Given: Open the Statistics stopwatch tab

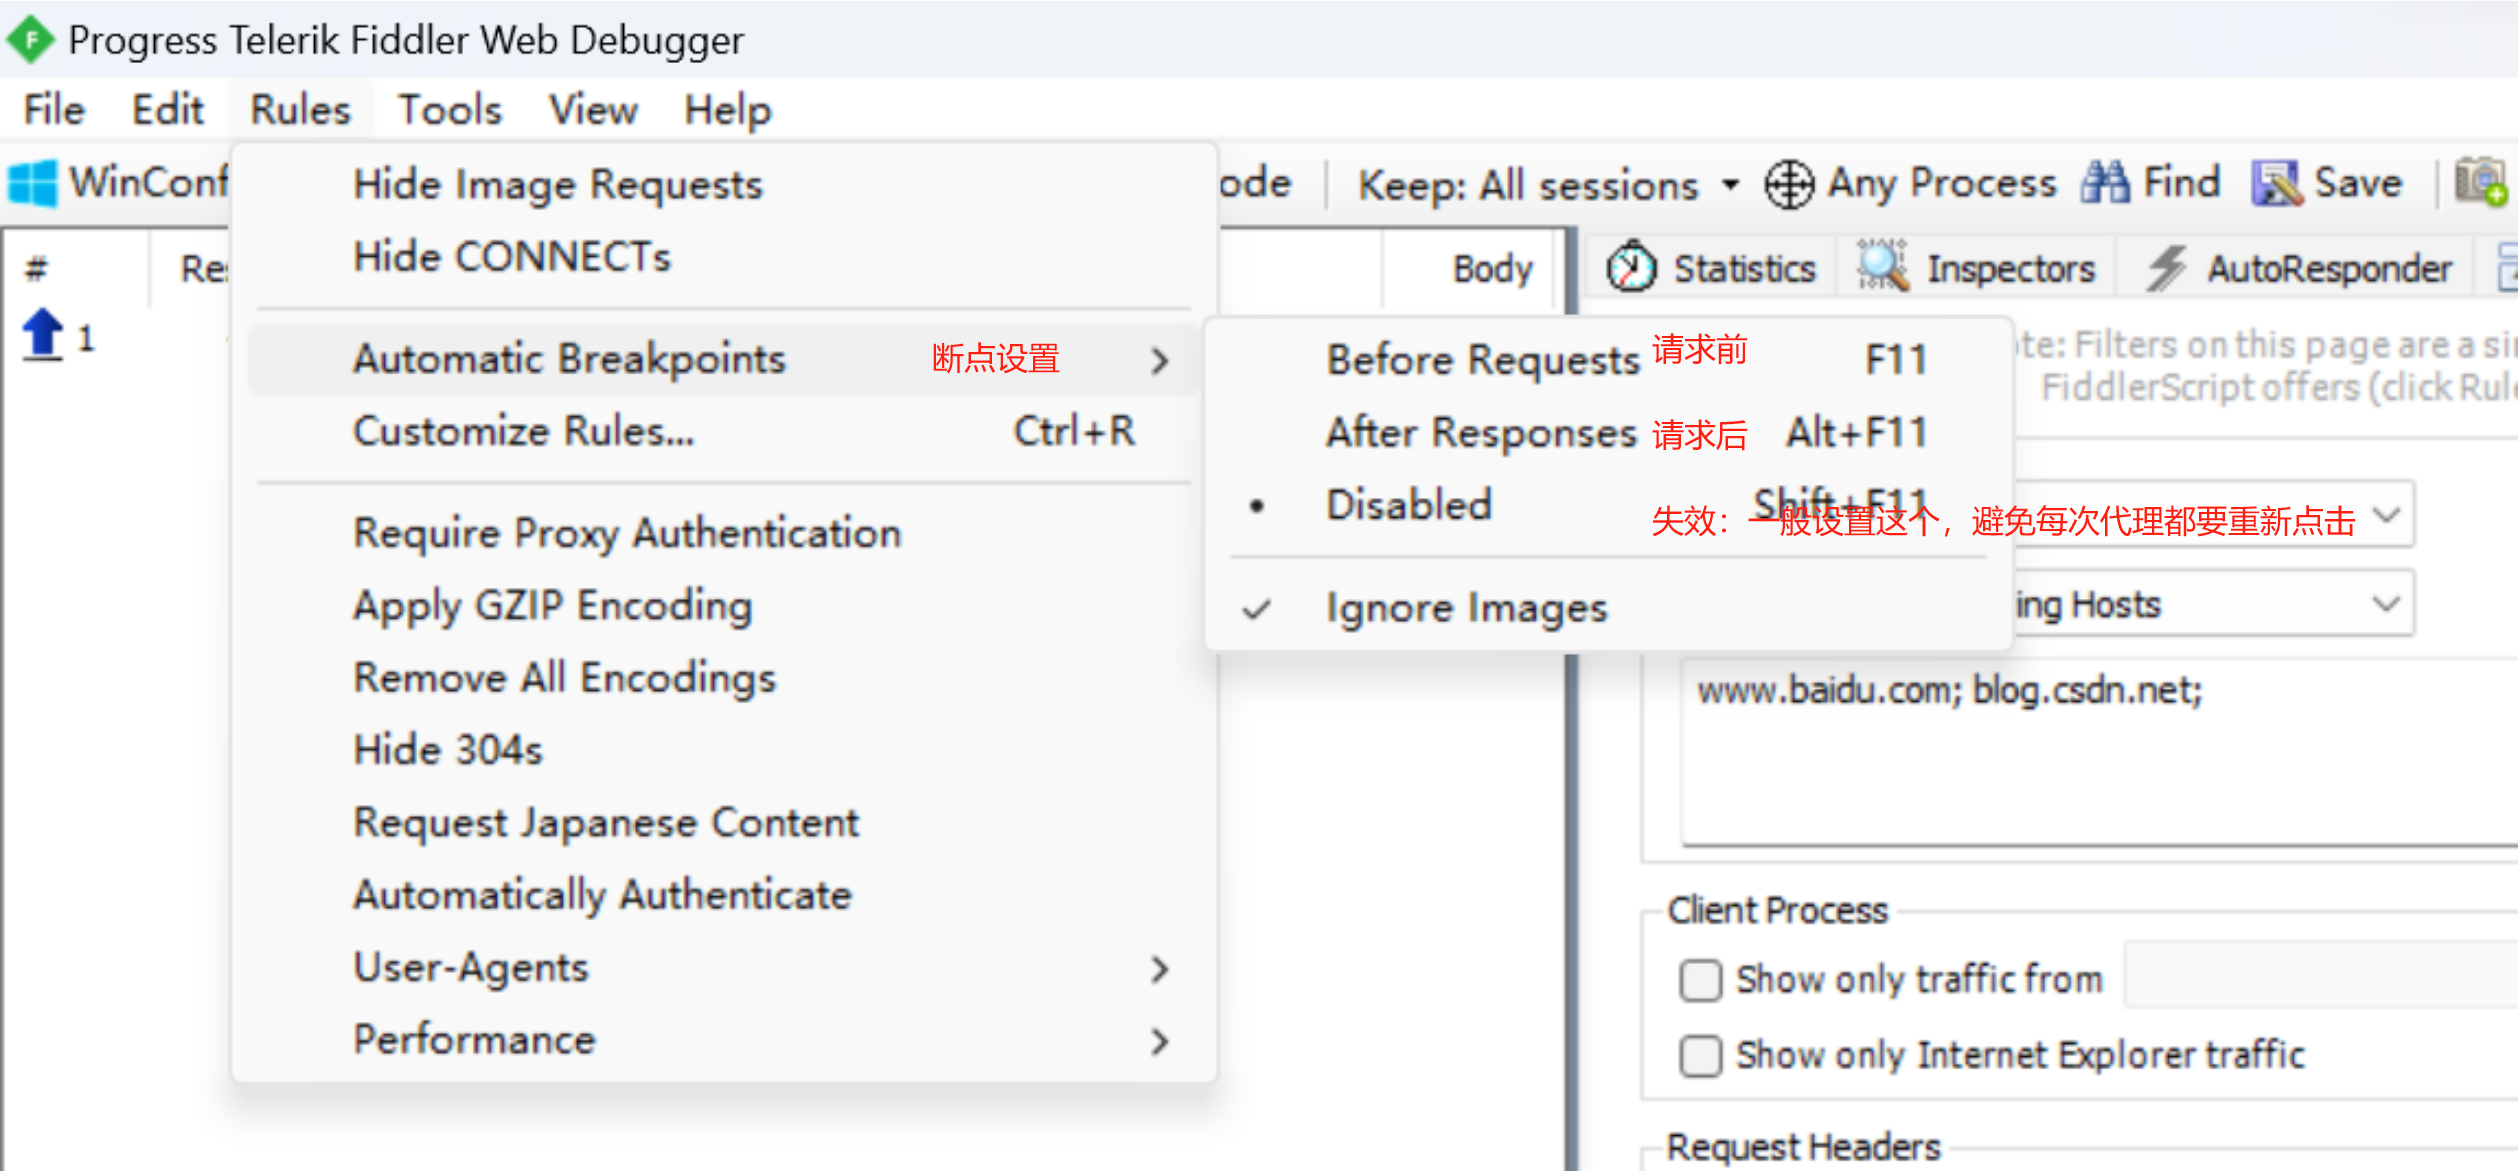Looking at the screenshot, I should pos(1712,268).
